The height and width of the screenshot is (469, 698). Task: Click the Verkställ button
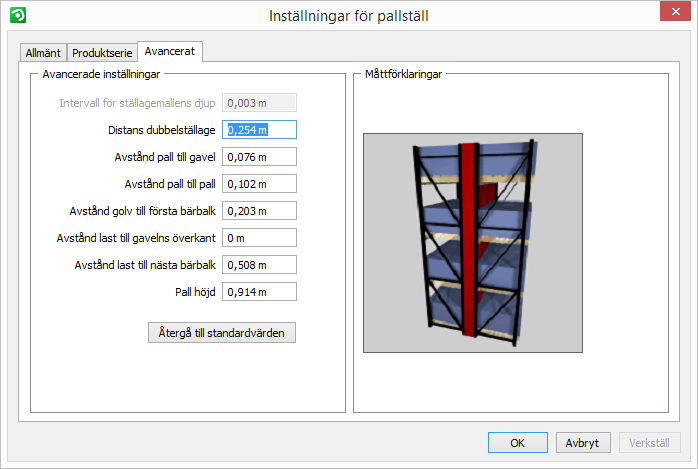tap(649, 443)
